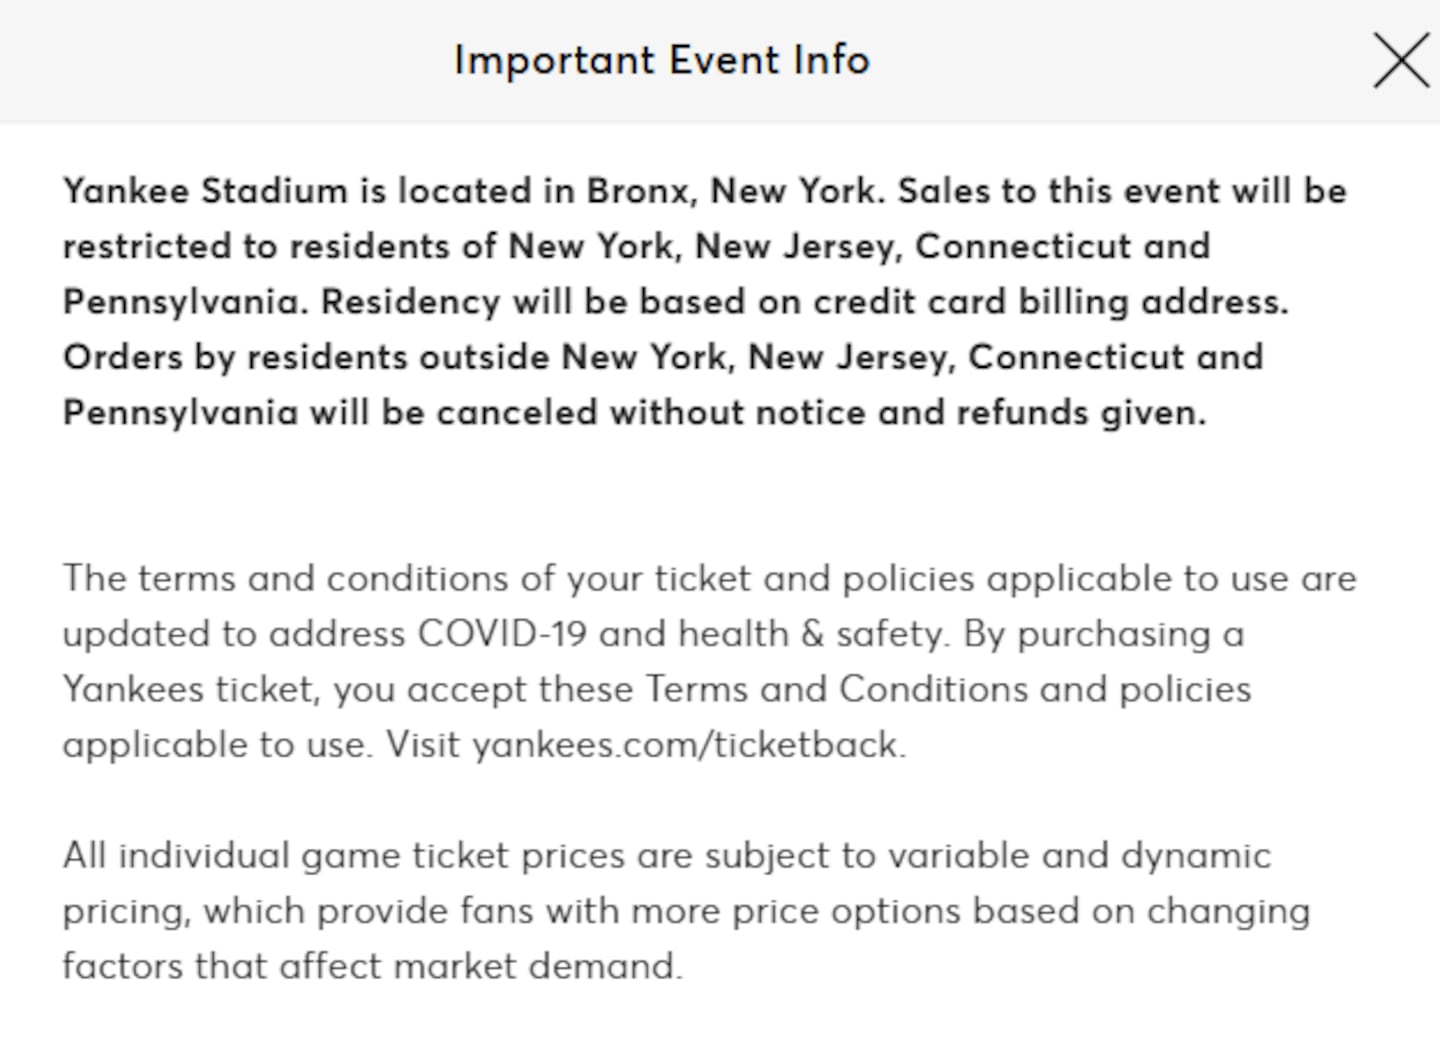Click the words 'Yankee Stadium' in bold text
The height and width of the screenshot is (1064, 1440).
click(204, 191)
